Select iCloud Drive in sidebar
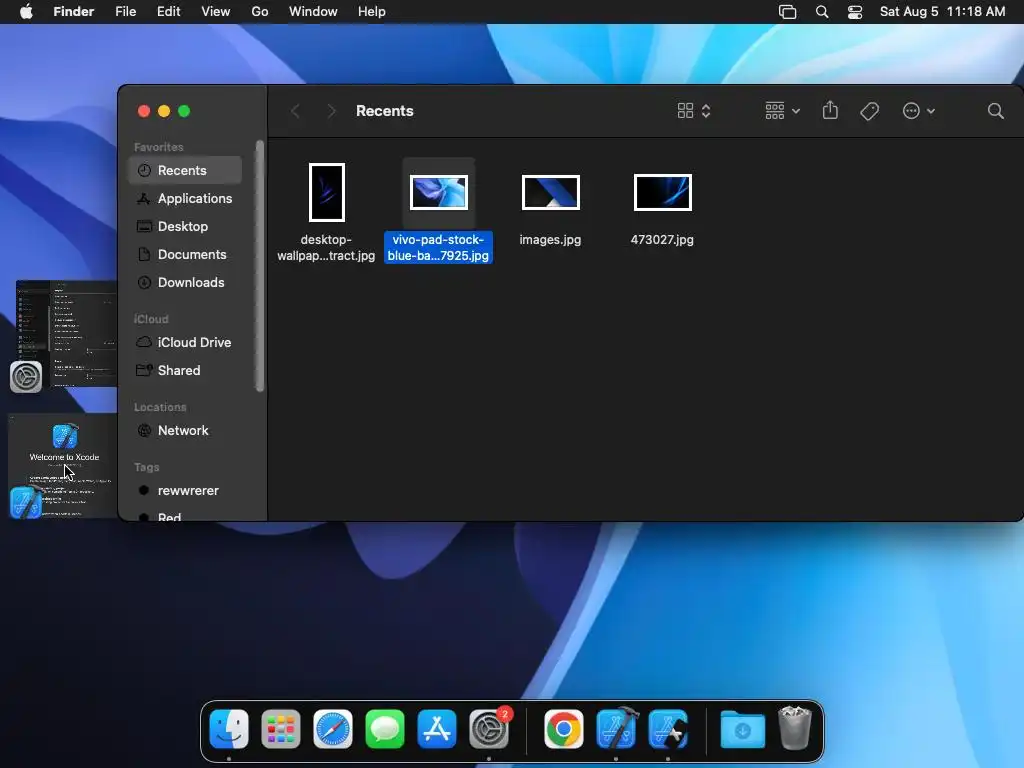The image size is (1024, 768). tap(185, 342)
